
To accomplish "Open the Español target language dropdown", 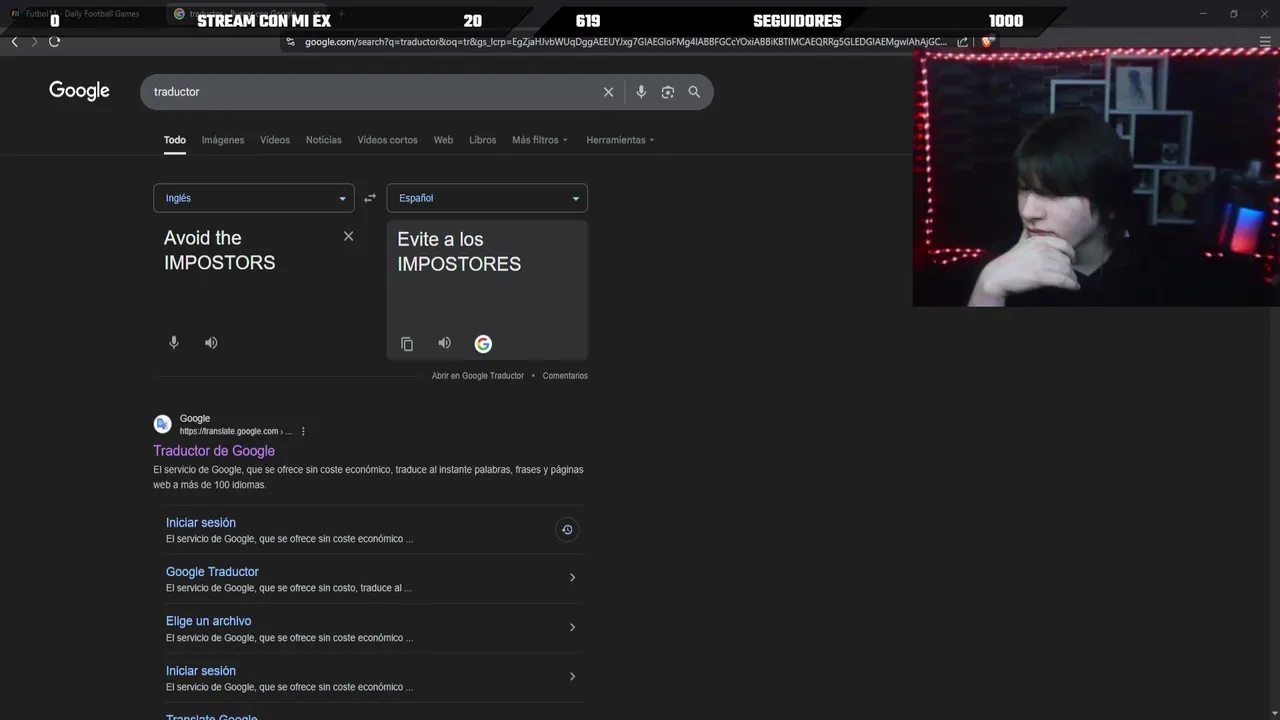I will (487, 198).
